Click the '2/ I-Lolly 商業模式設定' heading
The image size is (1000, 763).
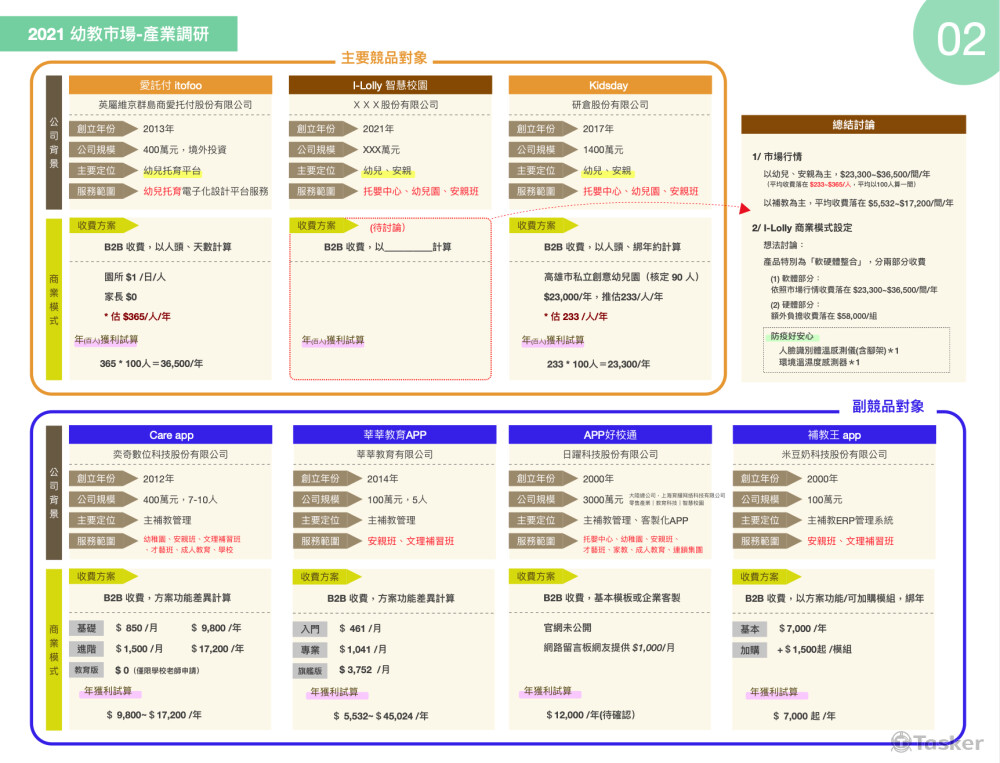point(802,228)
